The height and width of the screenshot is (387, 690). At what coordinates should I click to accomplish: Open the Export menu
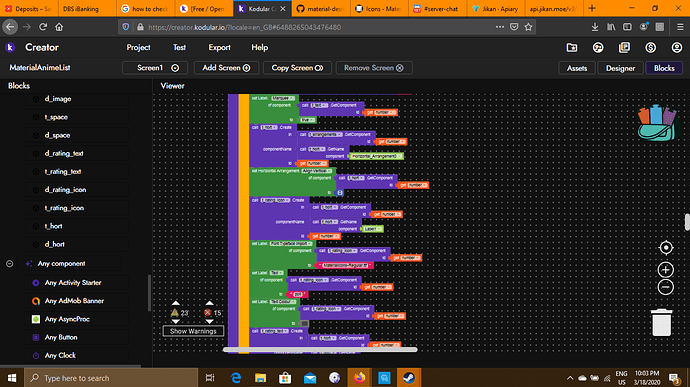(x=219, y=48)
